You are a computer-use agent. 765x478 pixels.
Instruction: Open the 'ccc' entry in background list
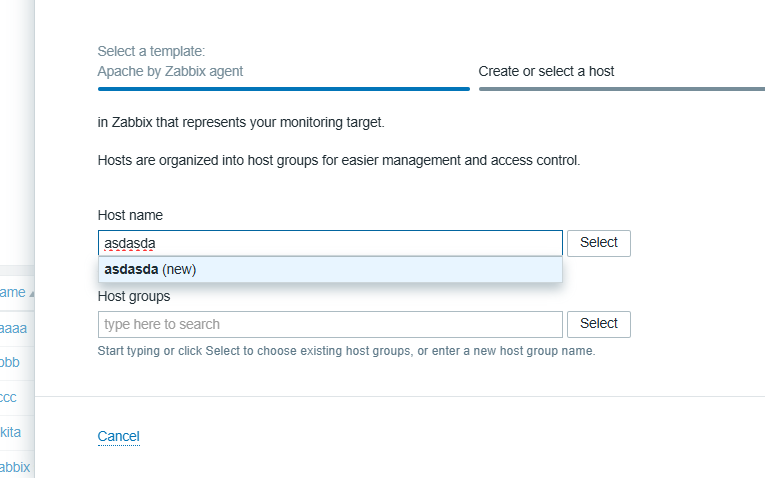point(10,397)
